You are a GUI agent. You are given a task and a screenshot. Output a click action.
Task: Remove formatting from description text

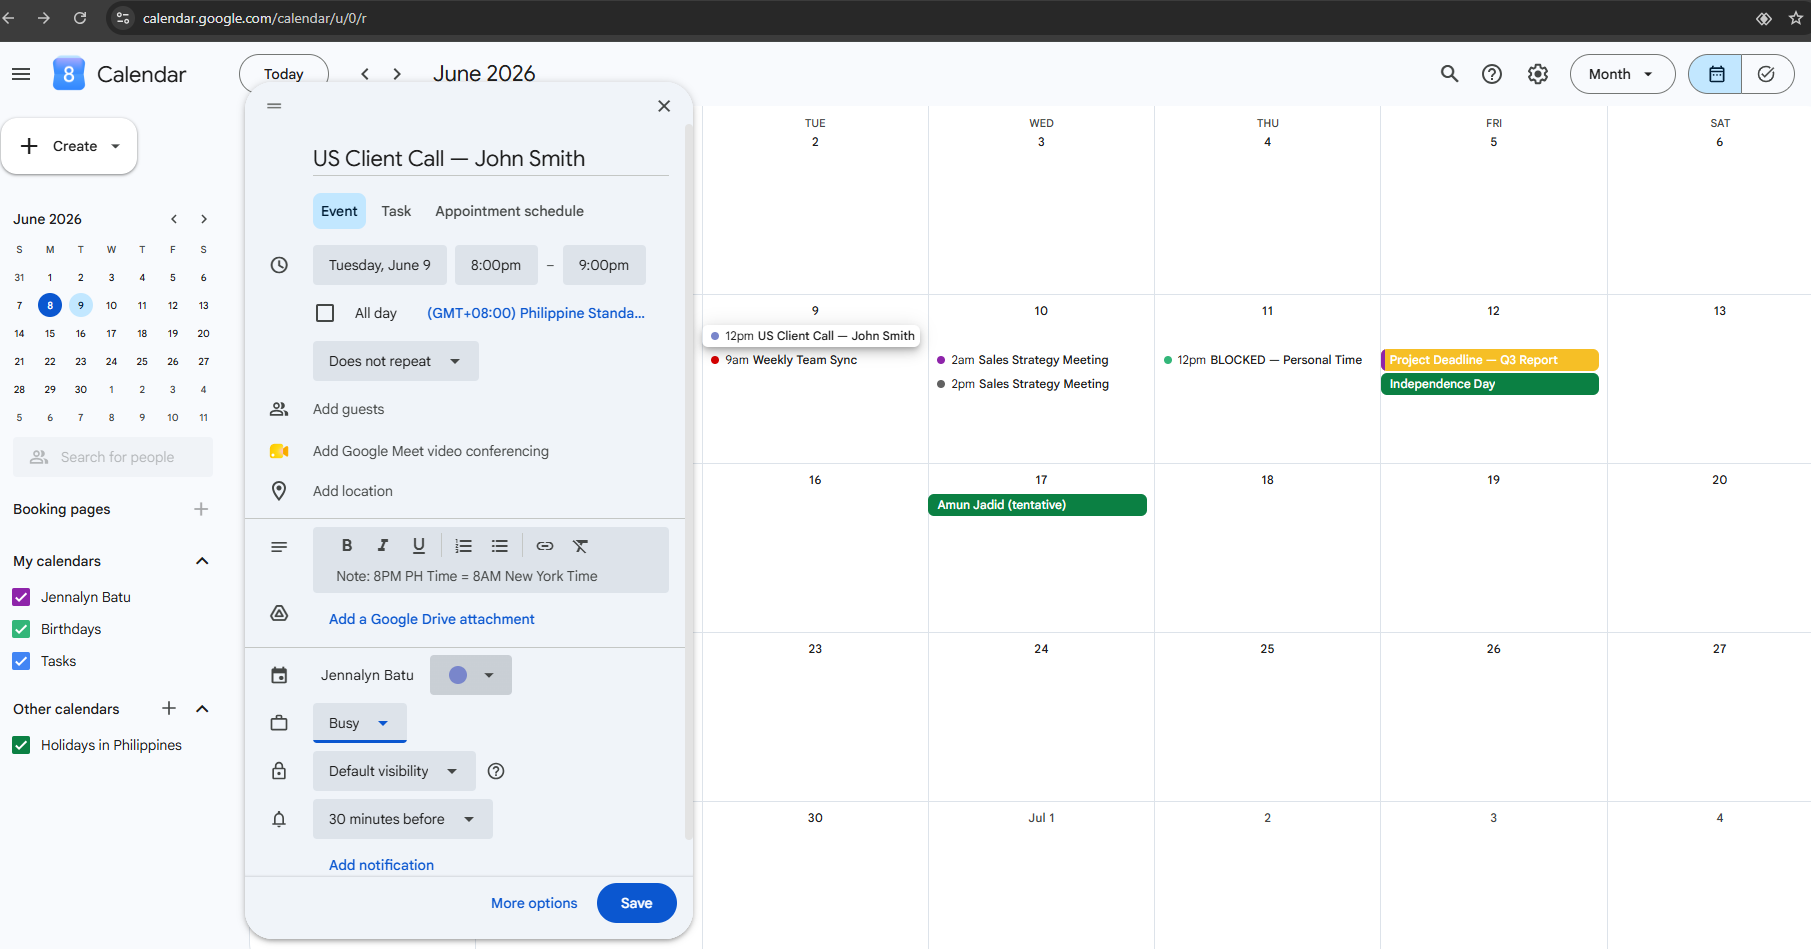tap(580, 546)
